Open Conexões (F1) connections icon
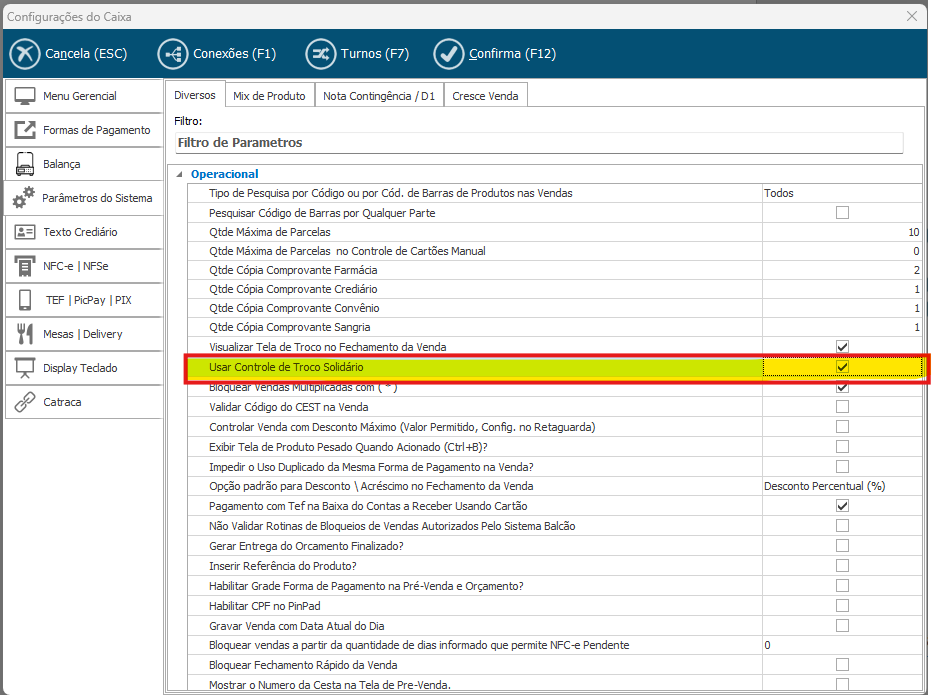The height and width of the screenshot is (695, 932). [x=173, y=53]
